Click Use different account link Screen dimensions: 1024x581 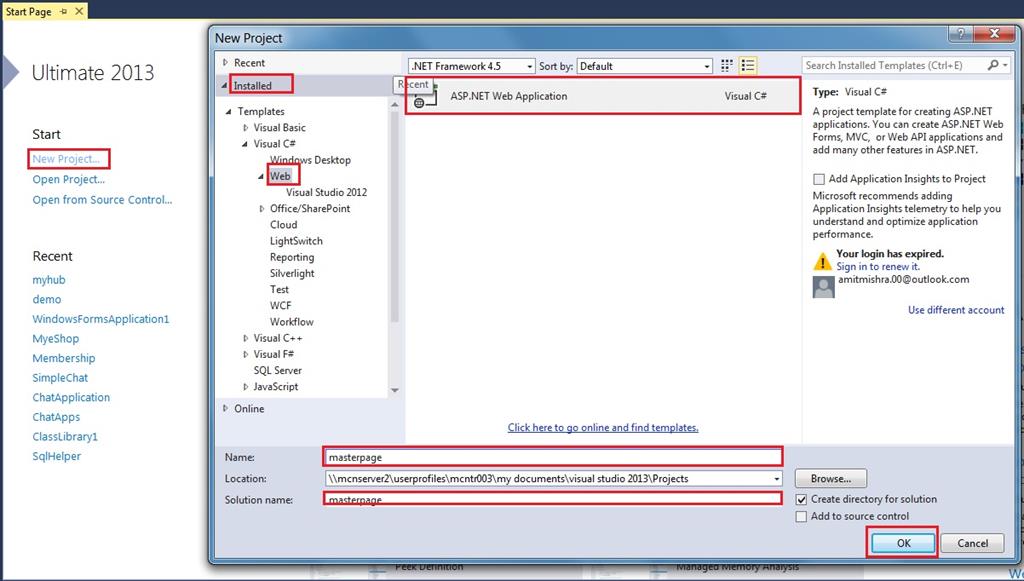pyautogui.click(x=956, y=310)
